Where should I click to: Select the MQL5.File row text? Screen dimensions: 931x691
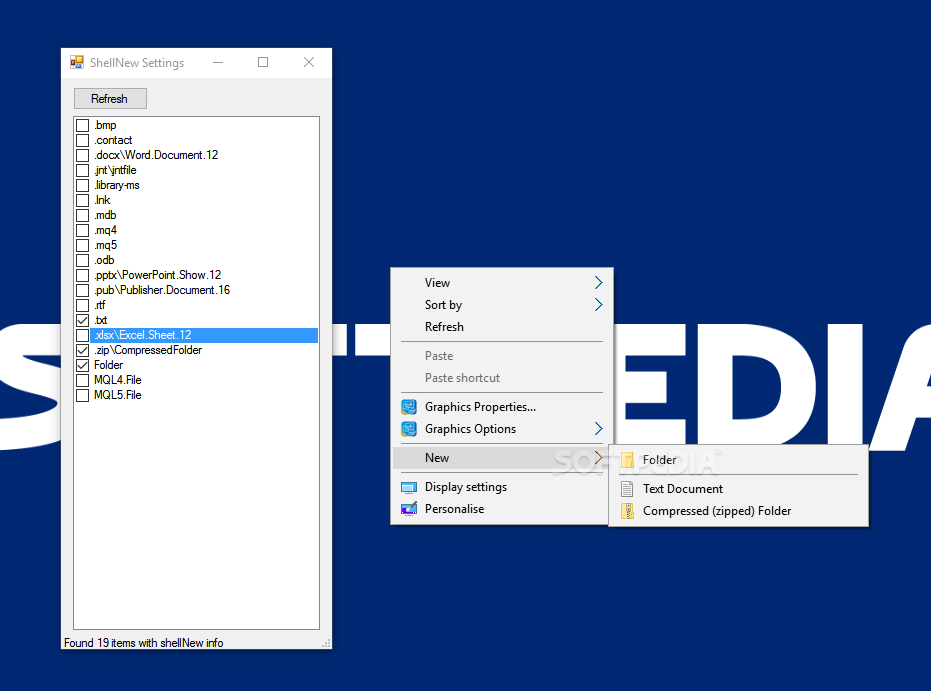click(118, 395)
